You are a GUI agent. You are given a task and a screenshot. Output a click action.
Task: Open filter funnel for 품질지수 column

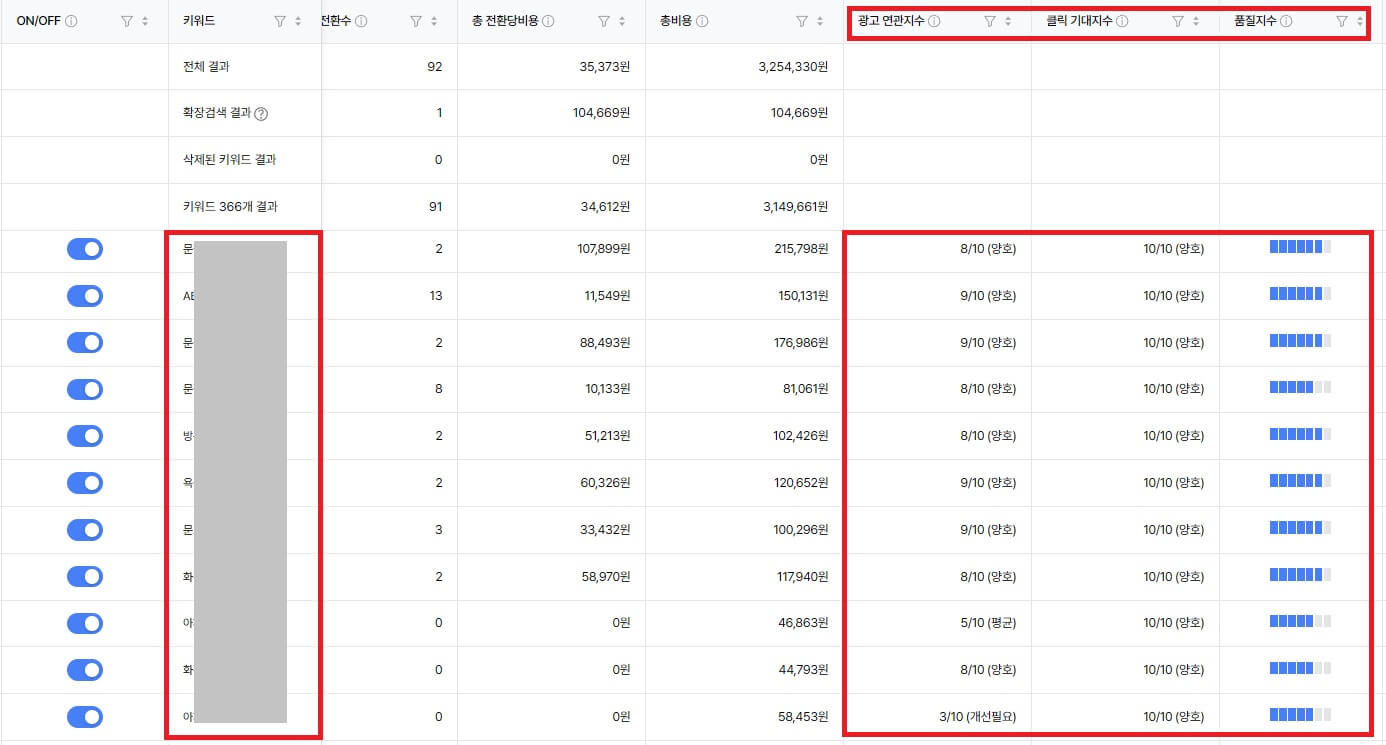point(1342,21)
